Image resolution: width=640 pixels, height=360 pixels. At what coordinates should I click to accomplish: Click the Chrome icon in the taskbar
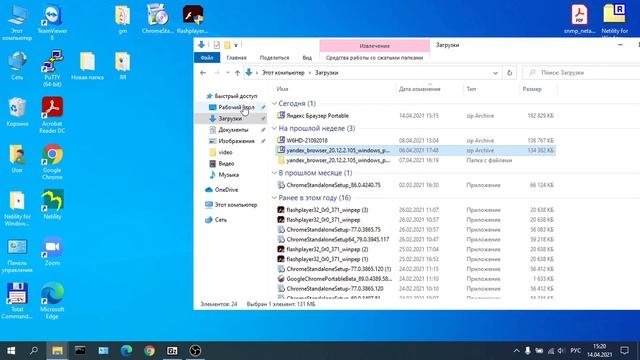pos(149,350)
